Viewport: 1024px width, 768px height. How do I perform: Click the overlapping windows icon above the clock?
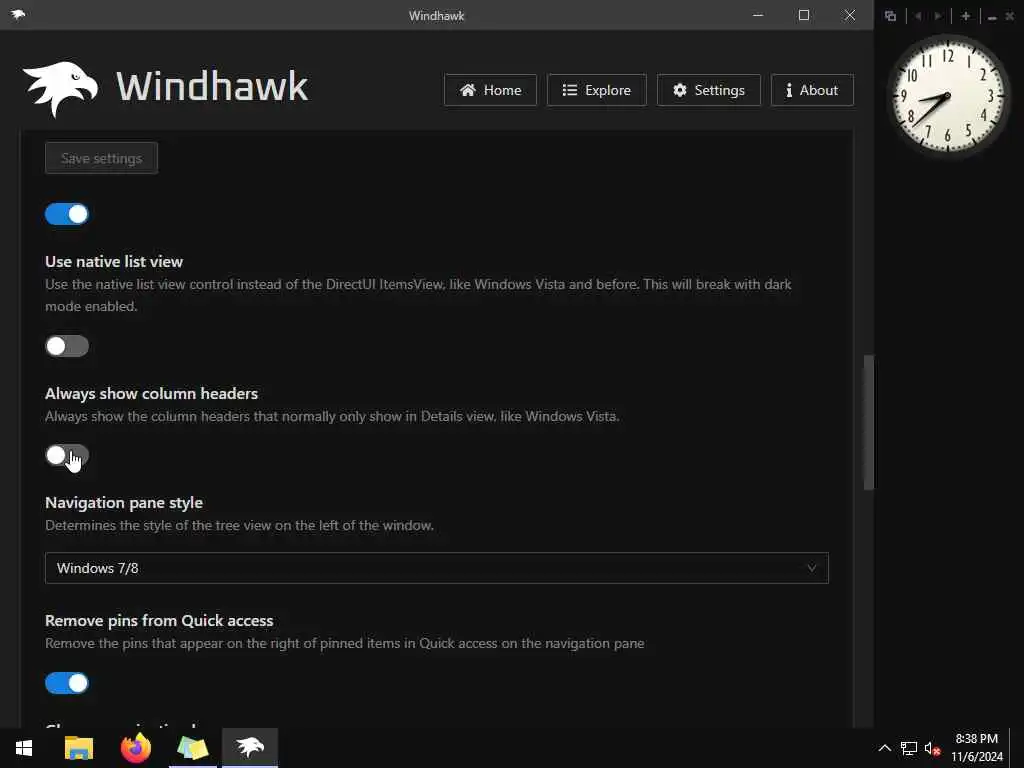890,16
